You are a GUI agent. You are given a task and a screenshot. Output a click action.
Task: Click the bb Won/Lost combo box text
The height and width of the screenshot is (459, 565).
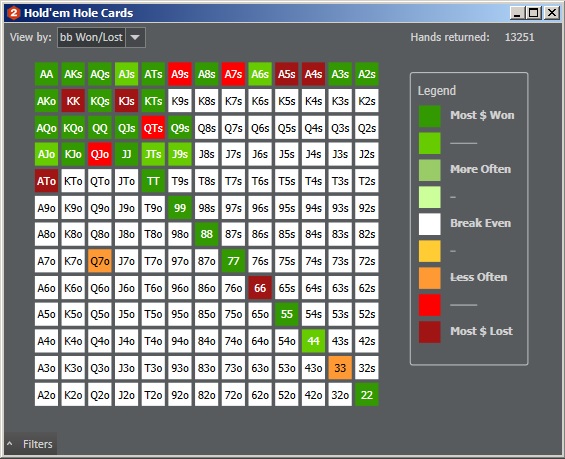[x=91, y=37]
